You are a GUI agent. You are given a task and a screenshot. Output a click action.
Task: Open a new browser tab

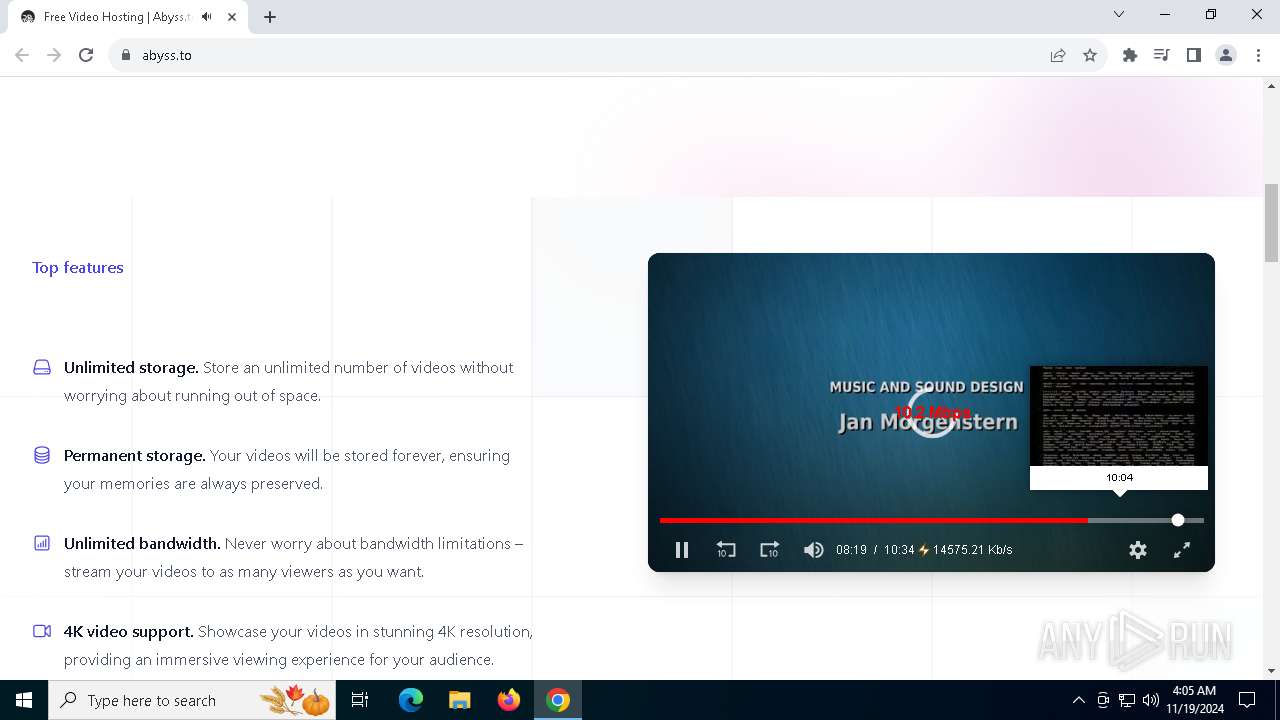[270, 17]
